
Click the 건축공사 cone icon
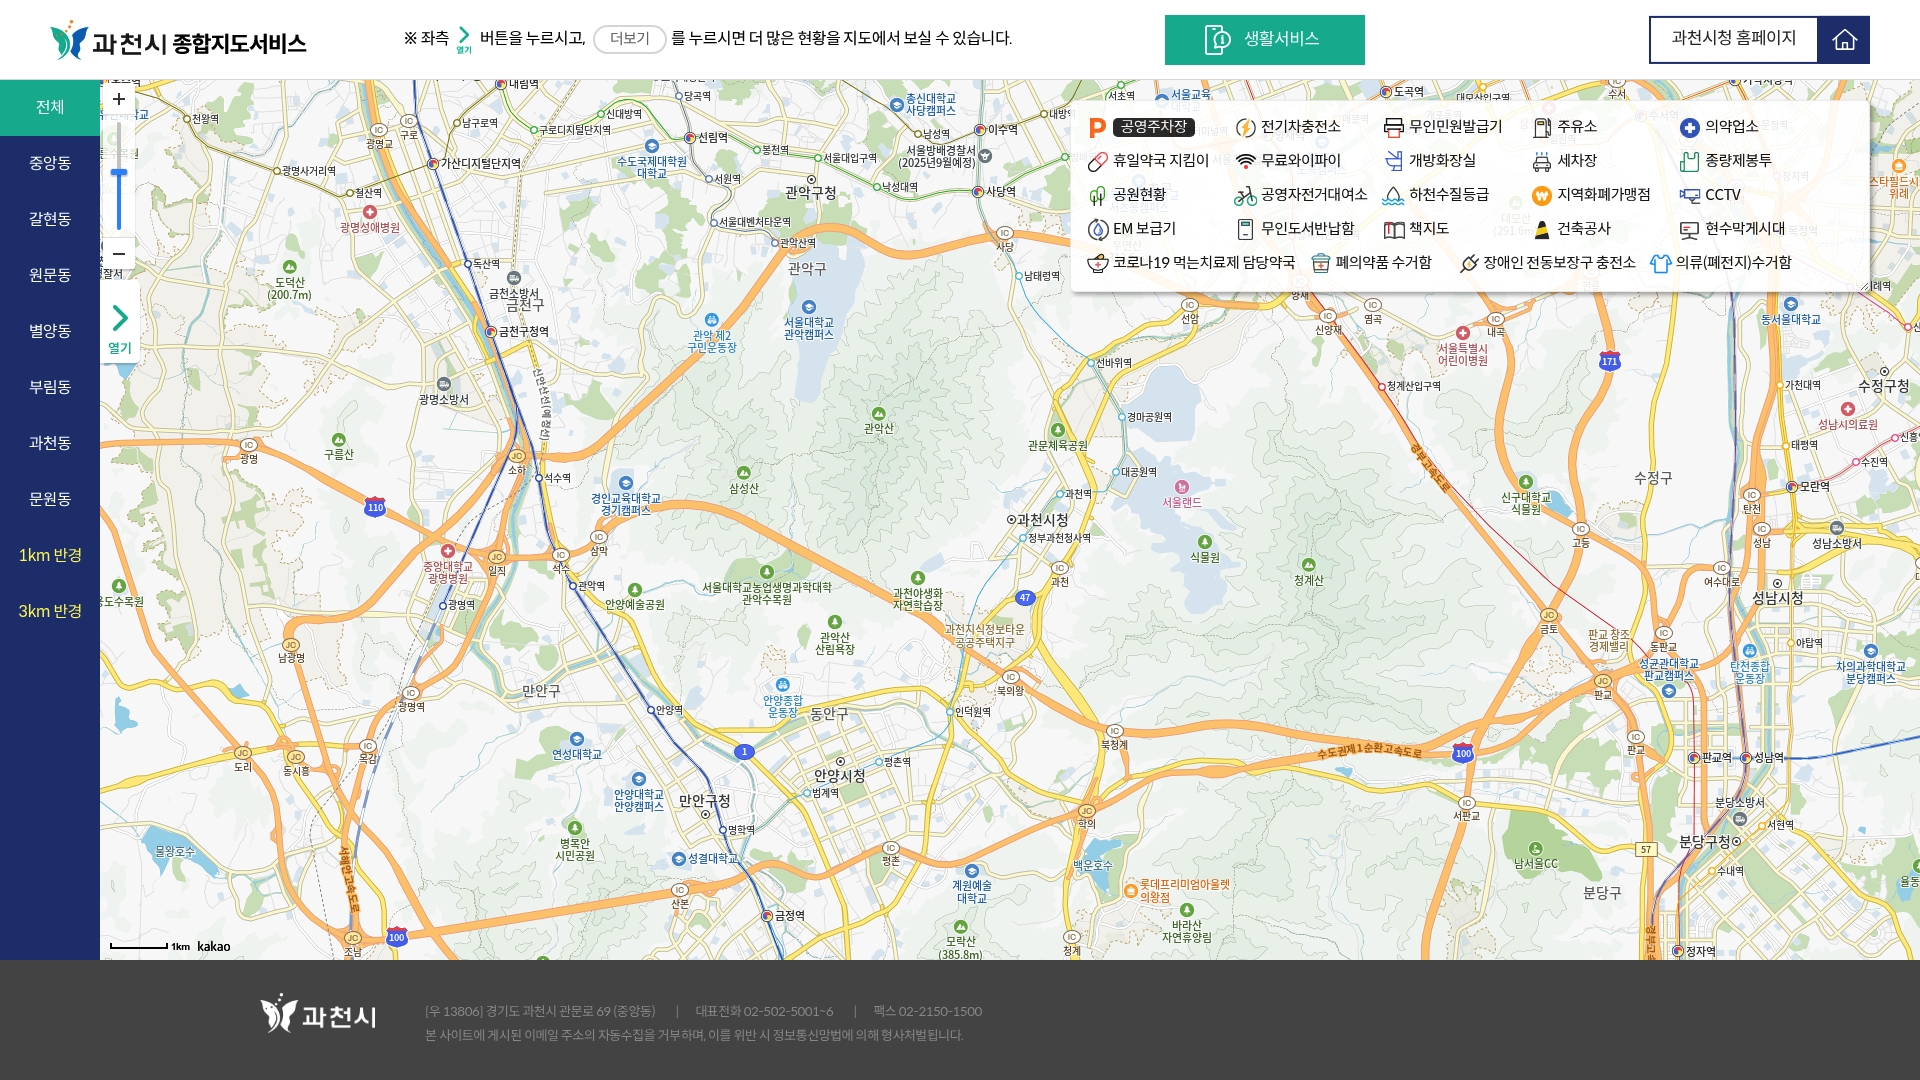click(1542, 229)
